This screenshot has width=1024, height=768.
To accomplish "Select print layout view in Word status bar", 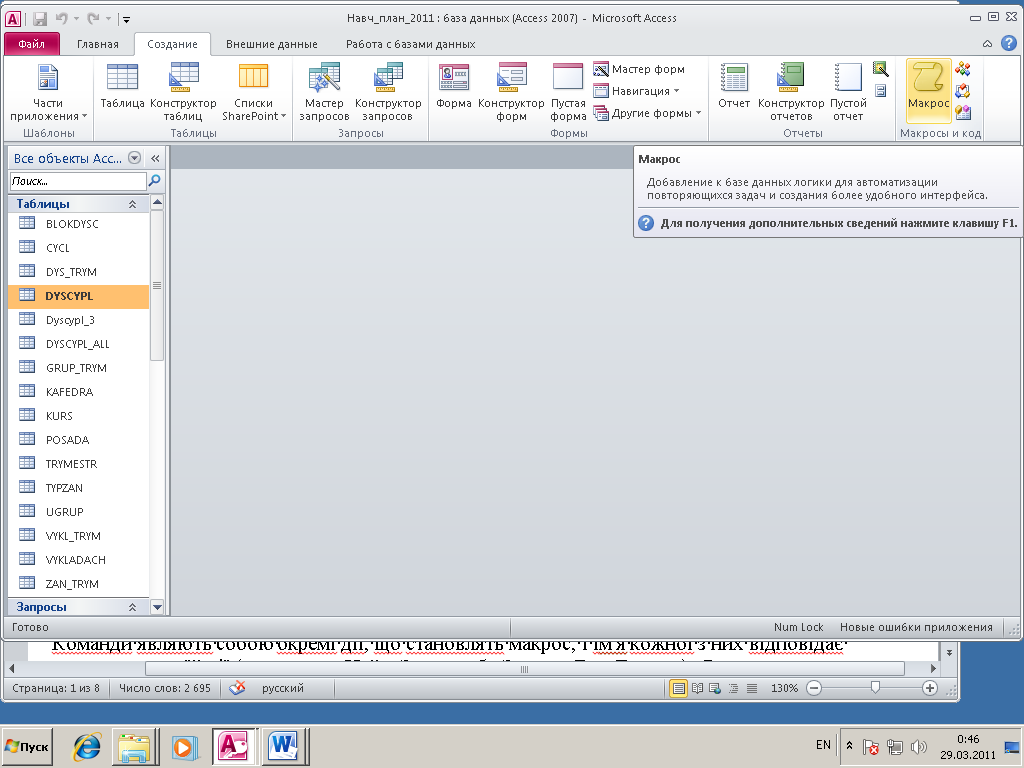I will 678,688.
